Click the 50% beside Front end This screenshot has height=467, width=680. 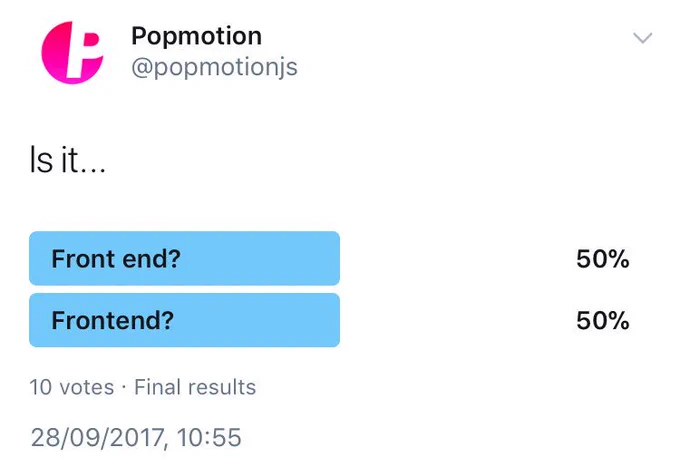coord(602,259)
